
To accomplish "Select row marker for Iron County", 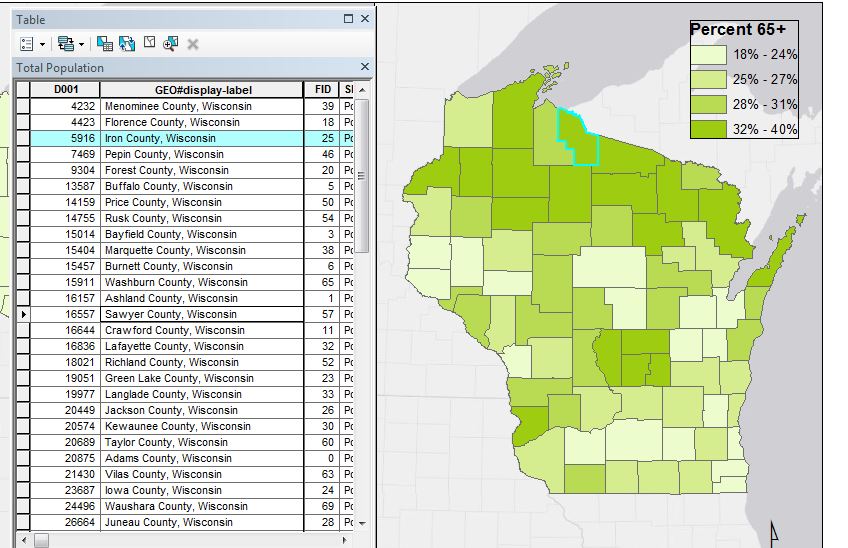I will tap(23, 138).
